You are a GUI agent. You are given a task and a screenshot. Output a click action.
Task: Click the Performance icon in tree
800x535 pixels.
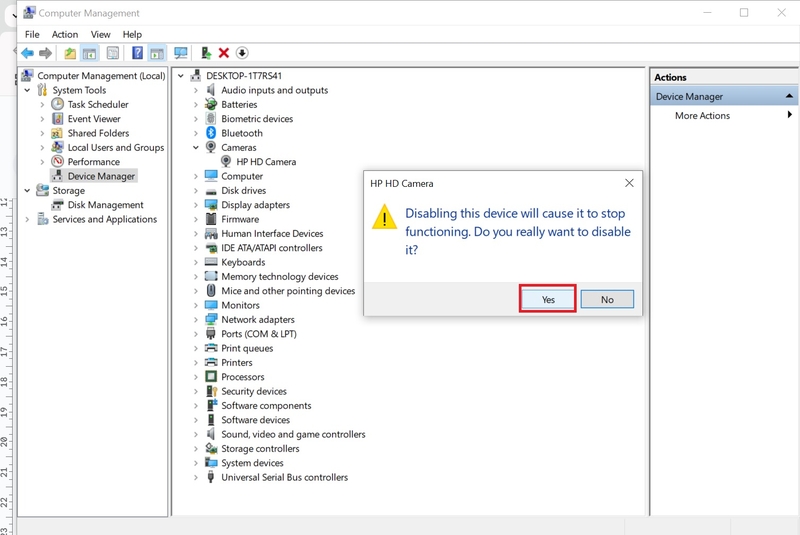(x=58, y=162)
